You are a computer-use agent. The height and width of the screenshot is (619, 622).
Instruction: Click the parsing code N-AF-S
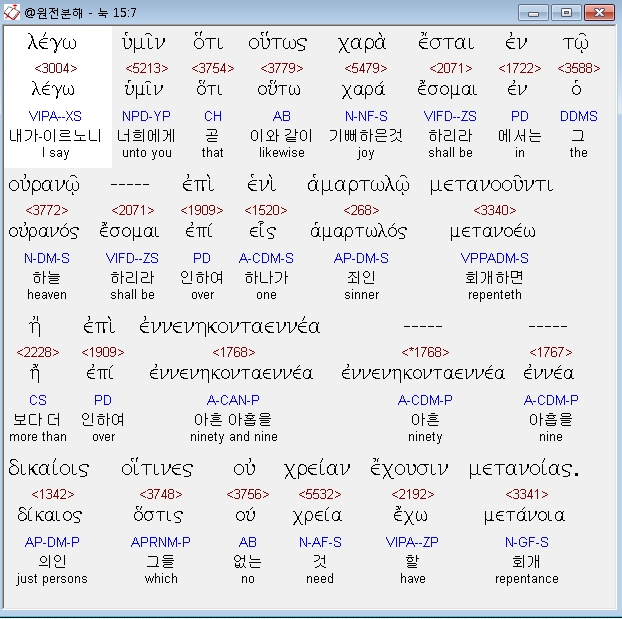tap(320, 542)
